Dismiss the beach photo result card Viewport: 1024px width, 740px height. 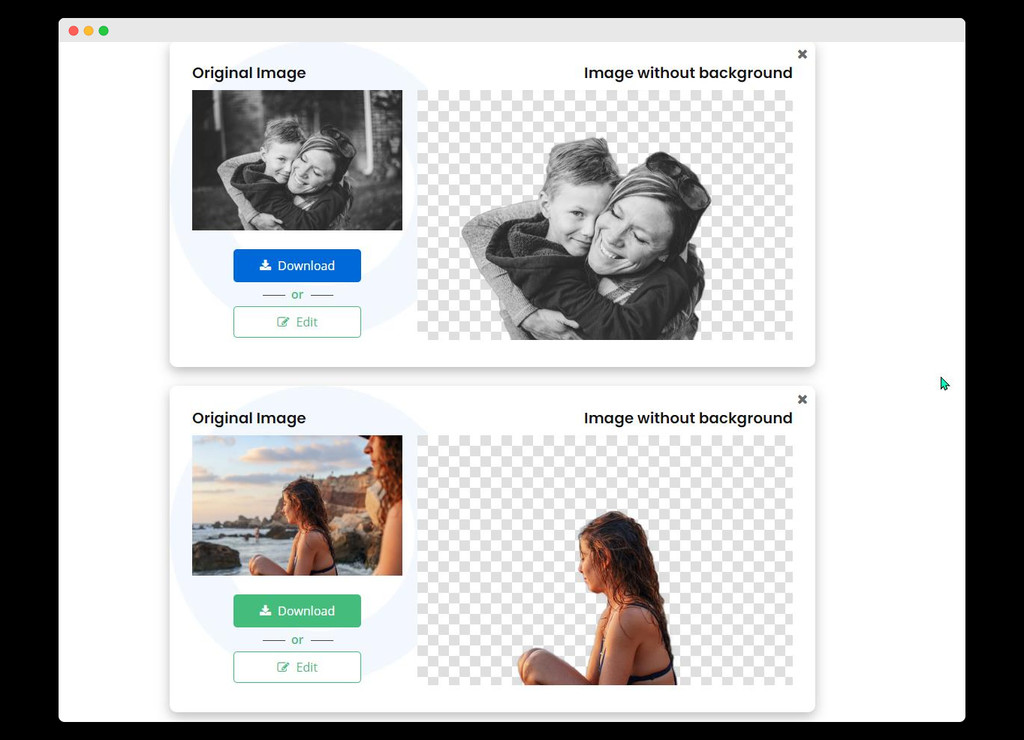(802, 399)
